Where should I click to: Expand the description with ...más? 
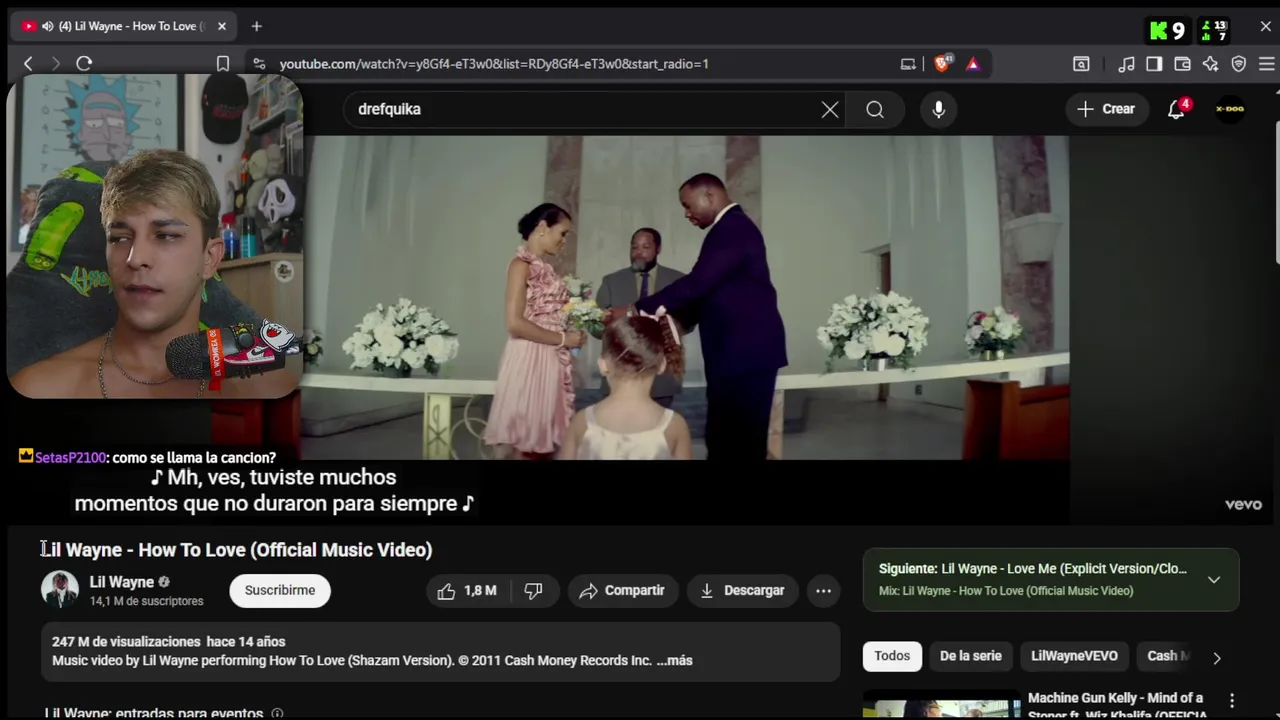pyautogui.click(x=674, y=660)
